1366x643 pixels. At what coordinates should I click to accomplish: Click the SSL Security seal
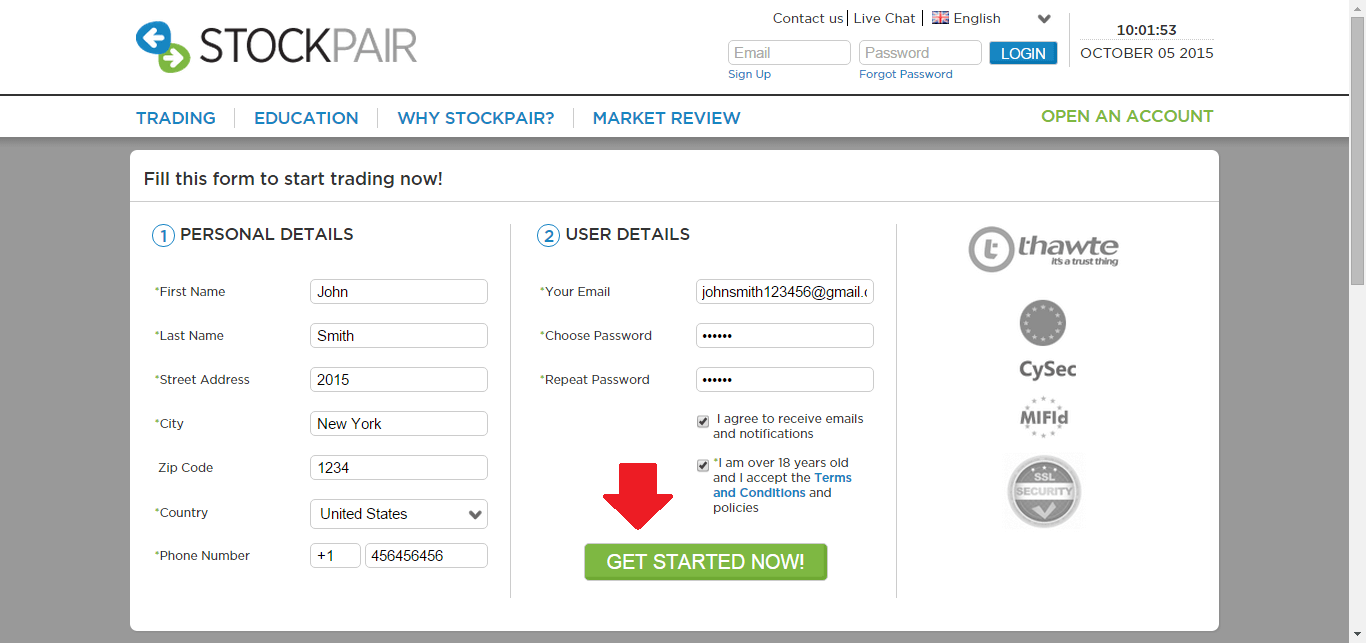pyautogui.click(x=1044, y=491)
